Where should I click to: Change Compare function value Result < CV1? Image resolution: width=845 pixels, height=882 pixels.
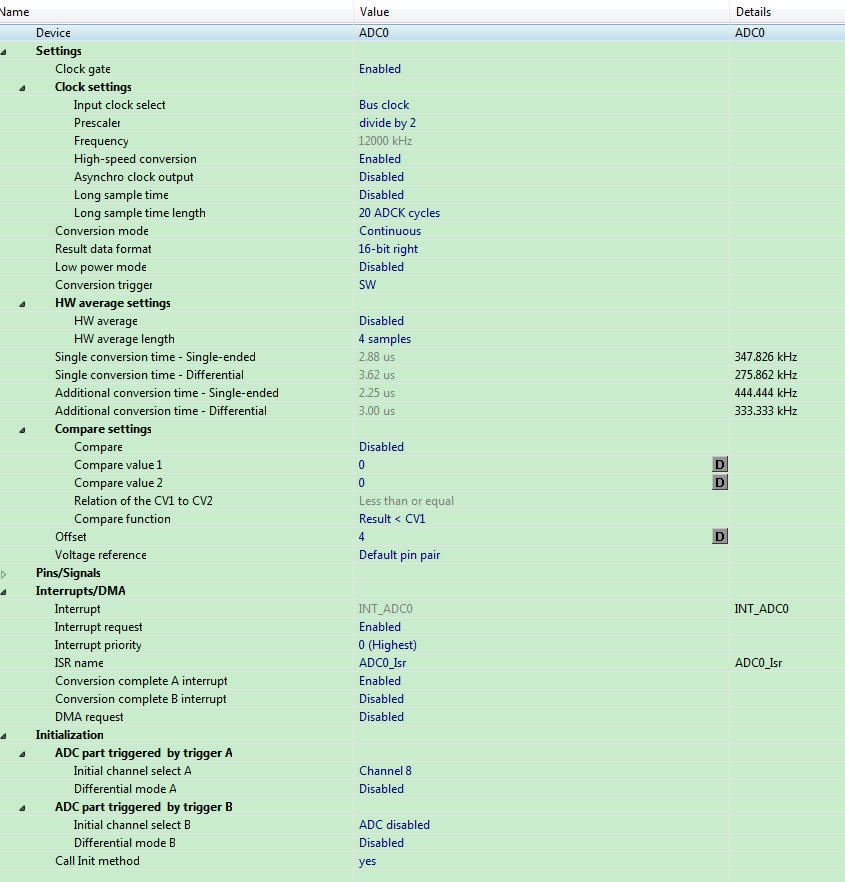click(392, 519)
